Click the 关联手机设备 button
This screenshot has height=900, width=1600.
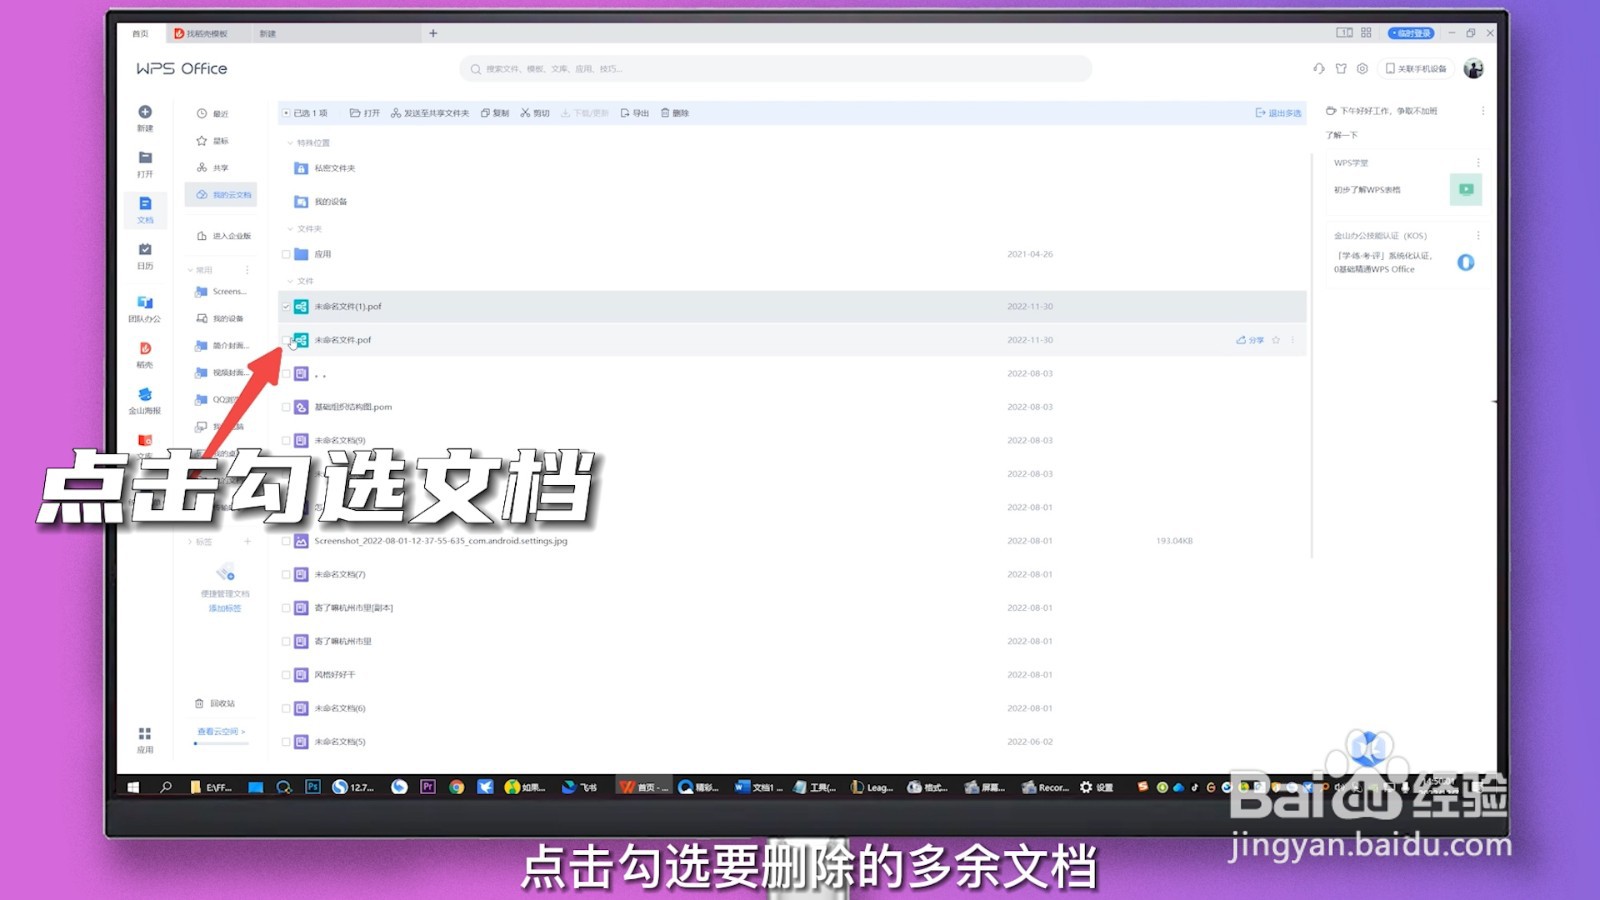1416,69
